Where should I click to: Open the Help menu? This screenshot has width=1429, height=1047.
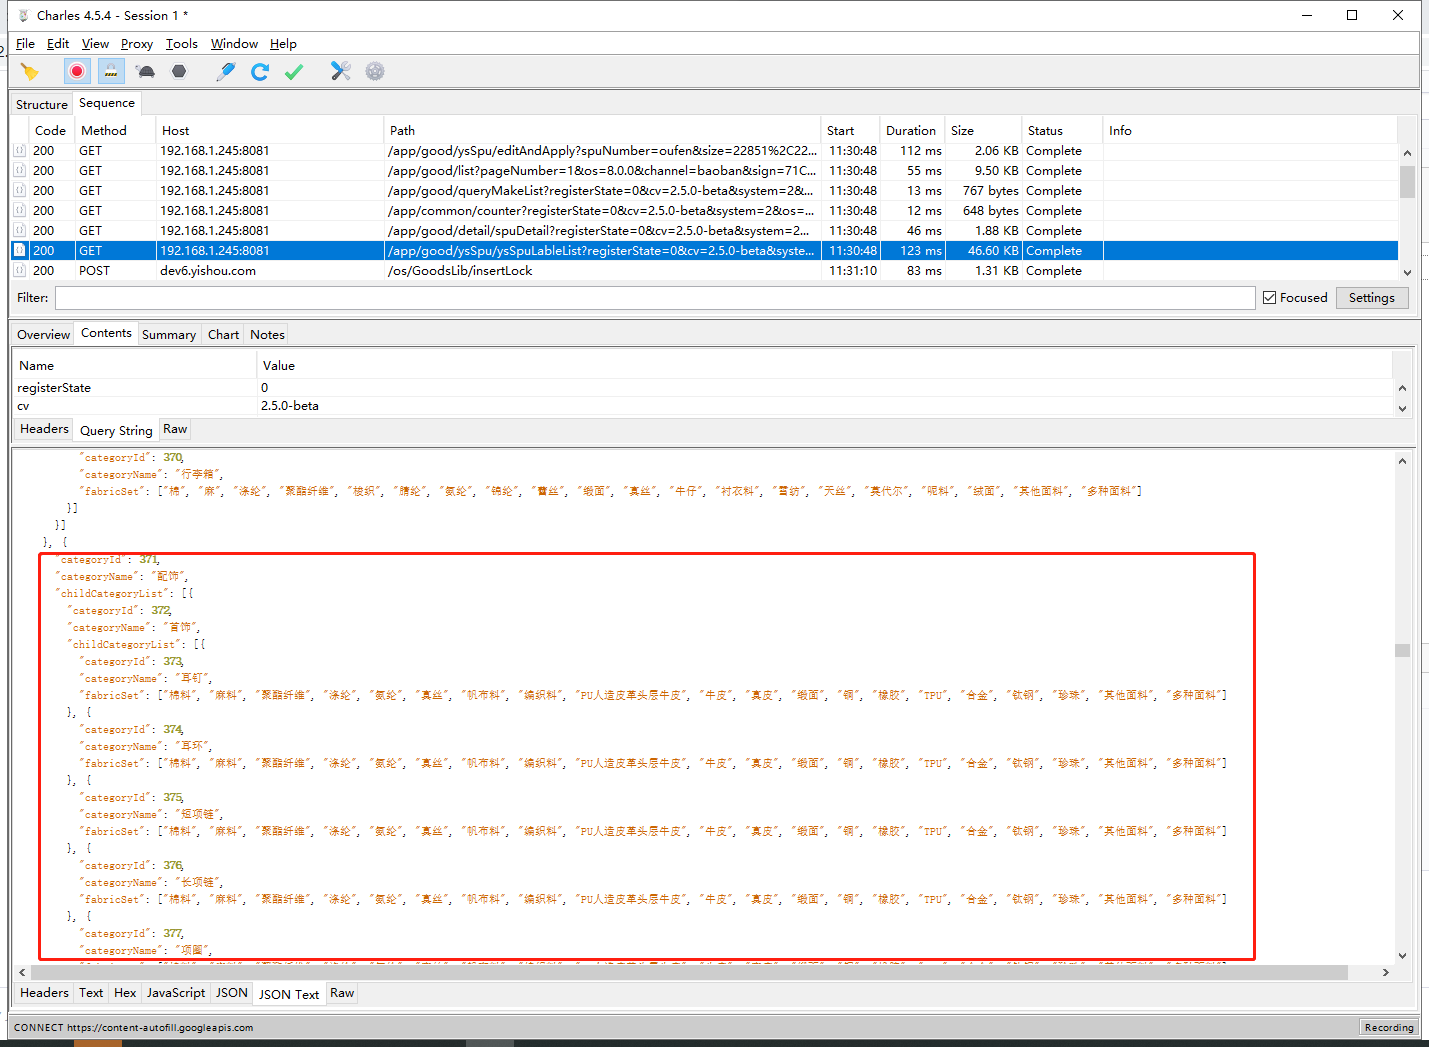coord(283,44)
